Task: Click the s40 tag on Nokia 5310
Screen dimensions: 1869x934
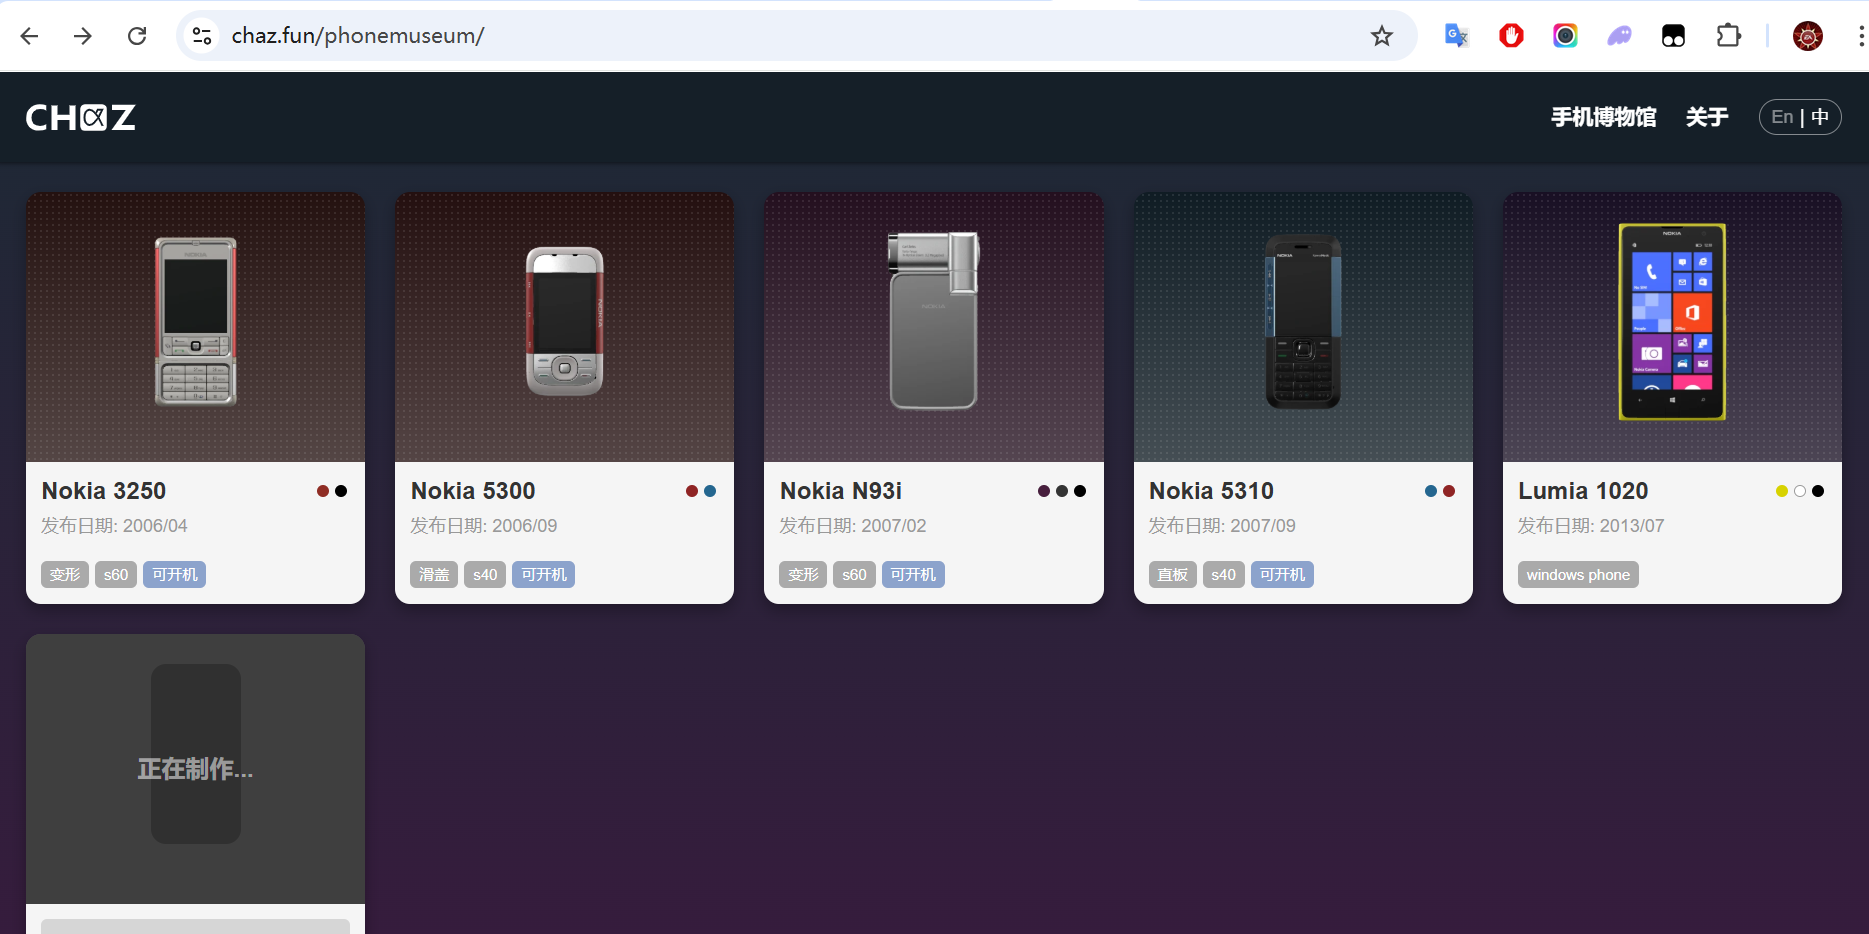Action: click(1223, 575)
